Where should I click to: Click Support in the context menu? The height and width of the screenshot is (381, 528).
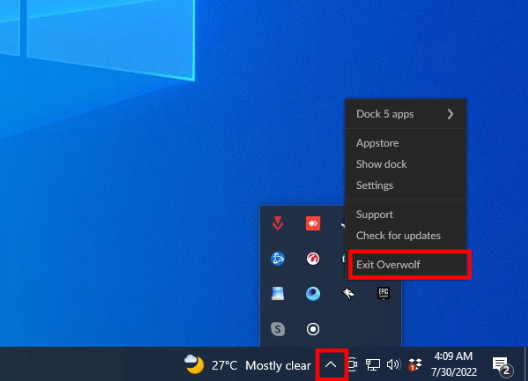(x=374, y=215)
